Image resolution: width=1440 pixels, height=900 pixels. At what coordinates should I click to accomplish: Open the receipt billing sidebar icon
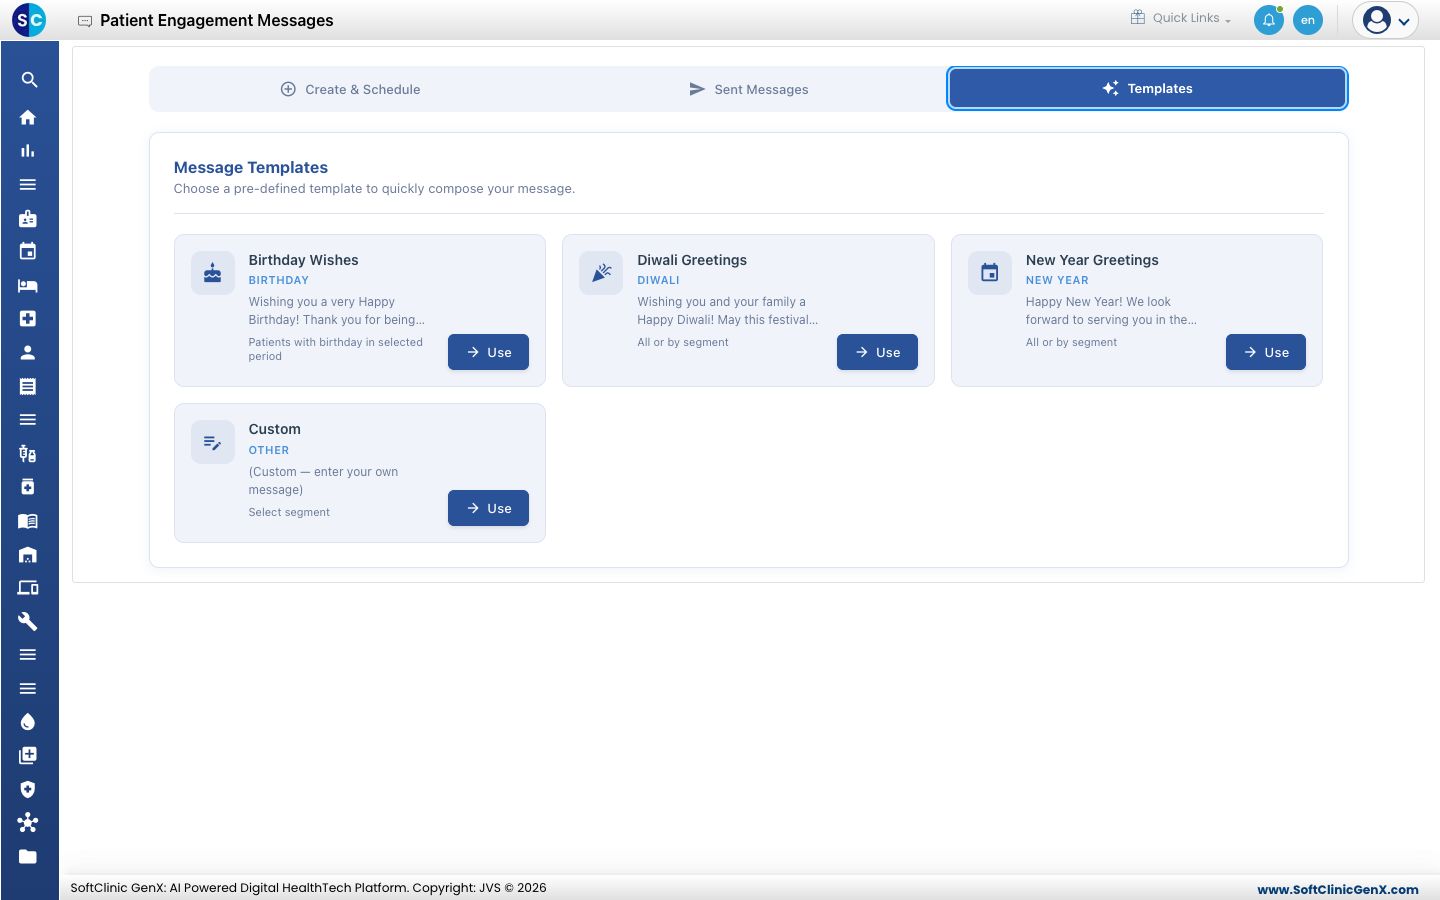pos(28,386)
